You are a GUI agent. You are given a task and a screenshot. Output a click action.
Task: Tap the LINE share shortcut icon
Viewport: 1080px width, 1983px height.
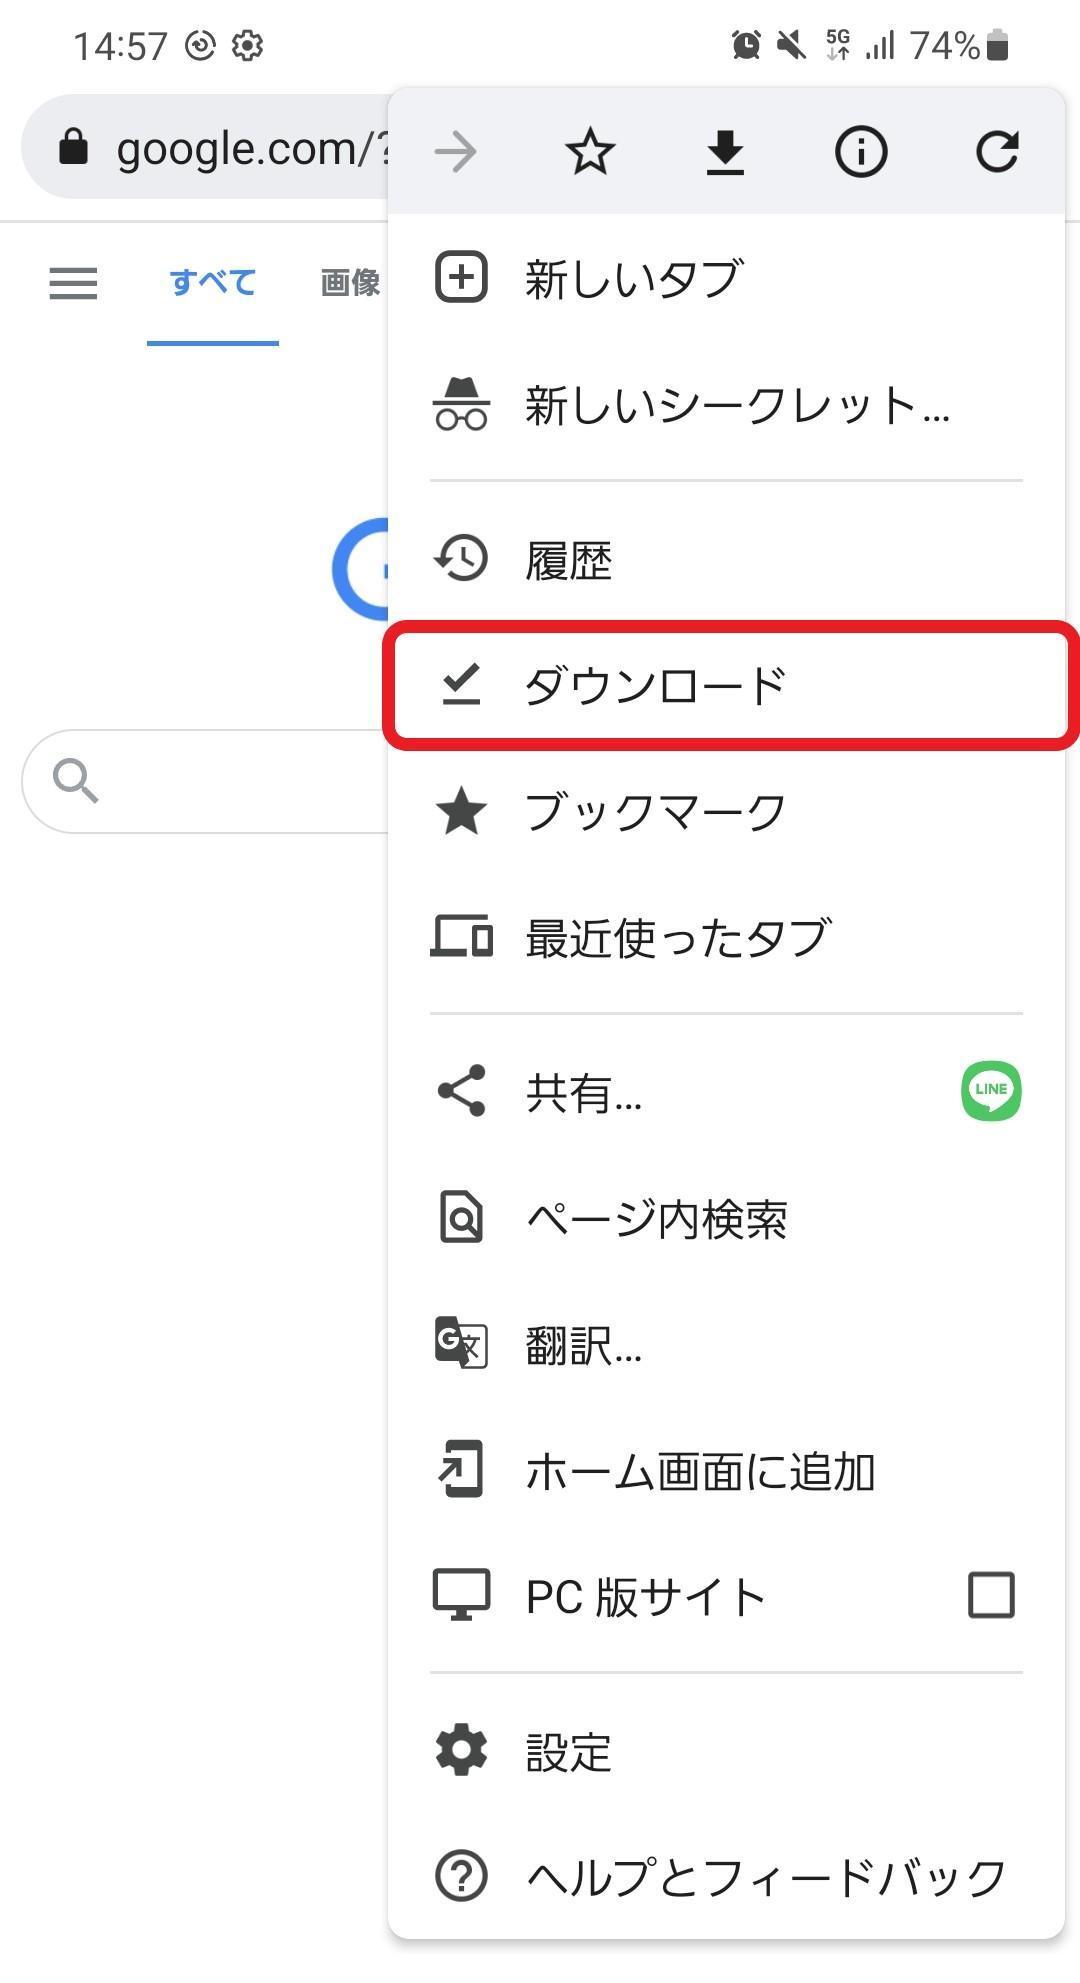[x=991, y=1091]
